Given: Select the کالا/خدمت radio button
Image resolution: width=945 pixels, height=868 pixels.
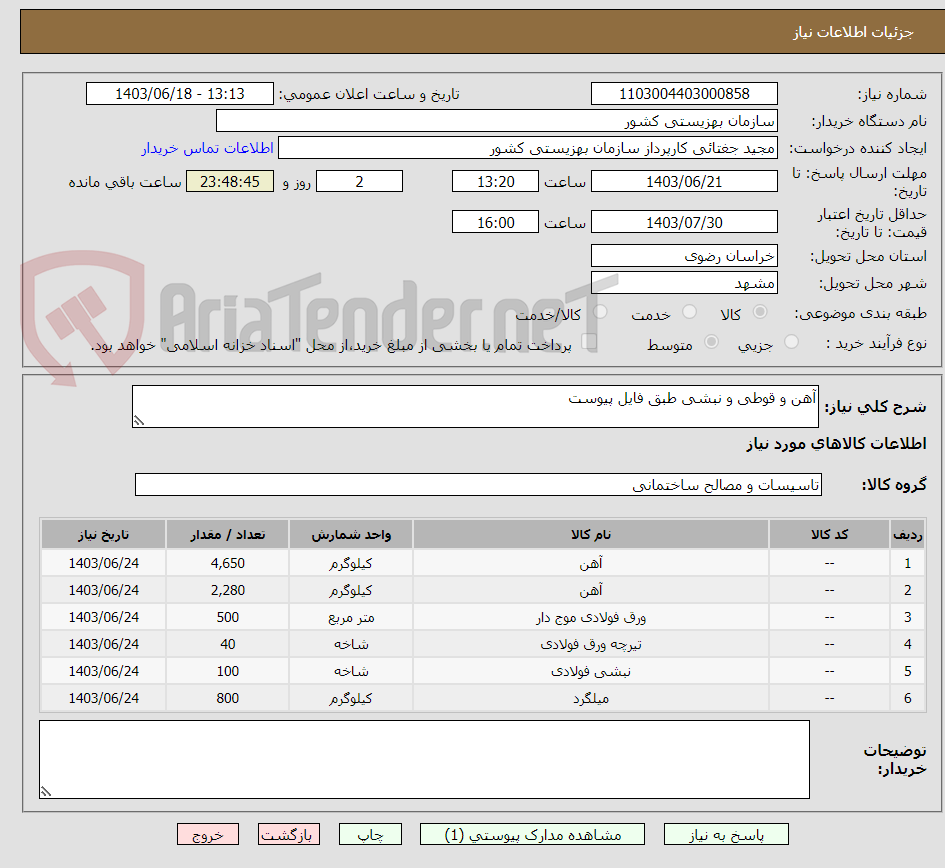Looking at the screenshot, I should (x=600, y=312).
